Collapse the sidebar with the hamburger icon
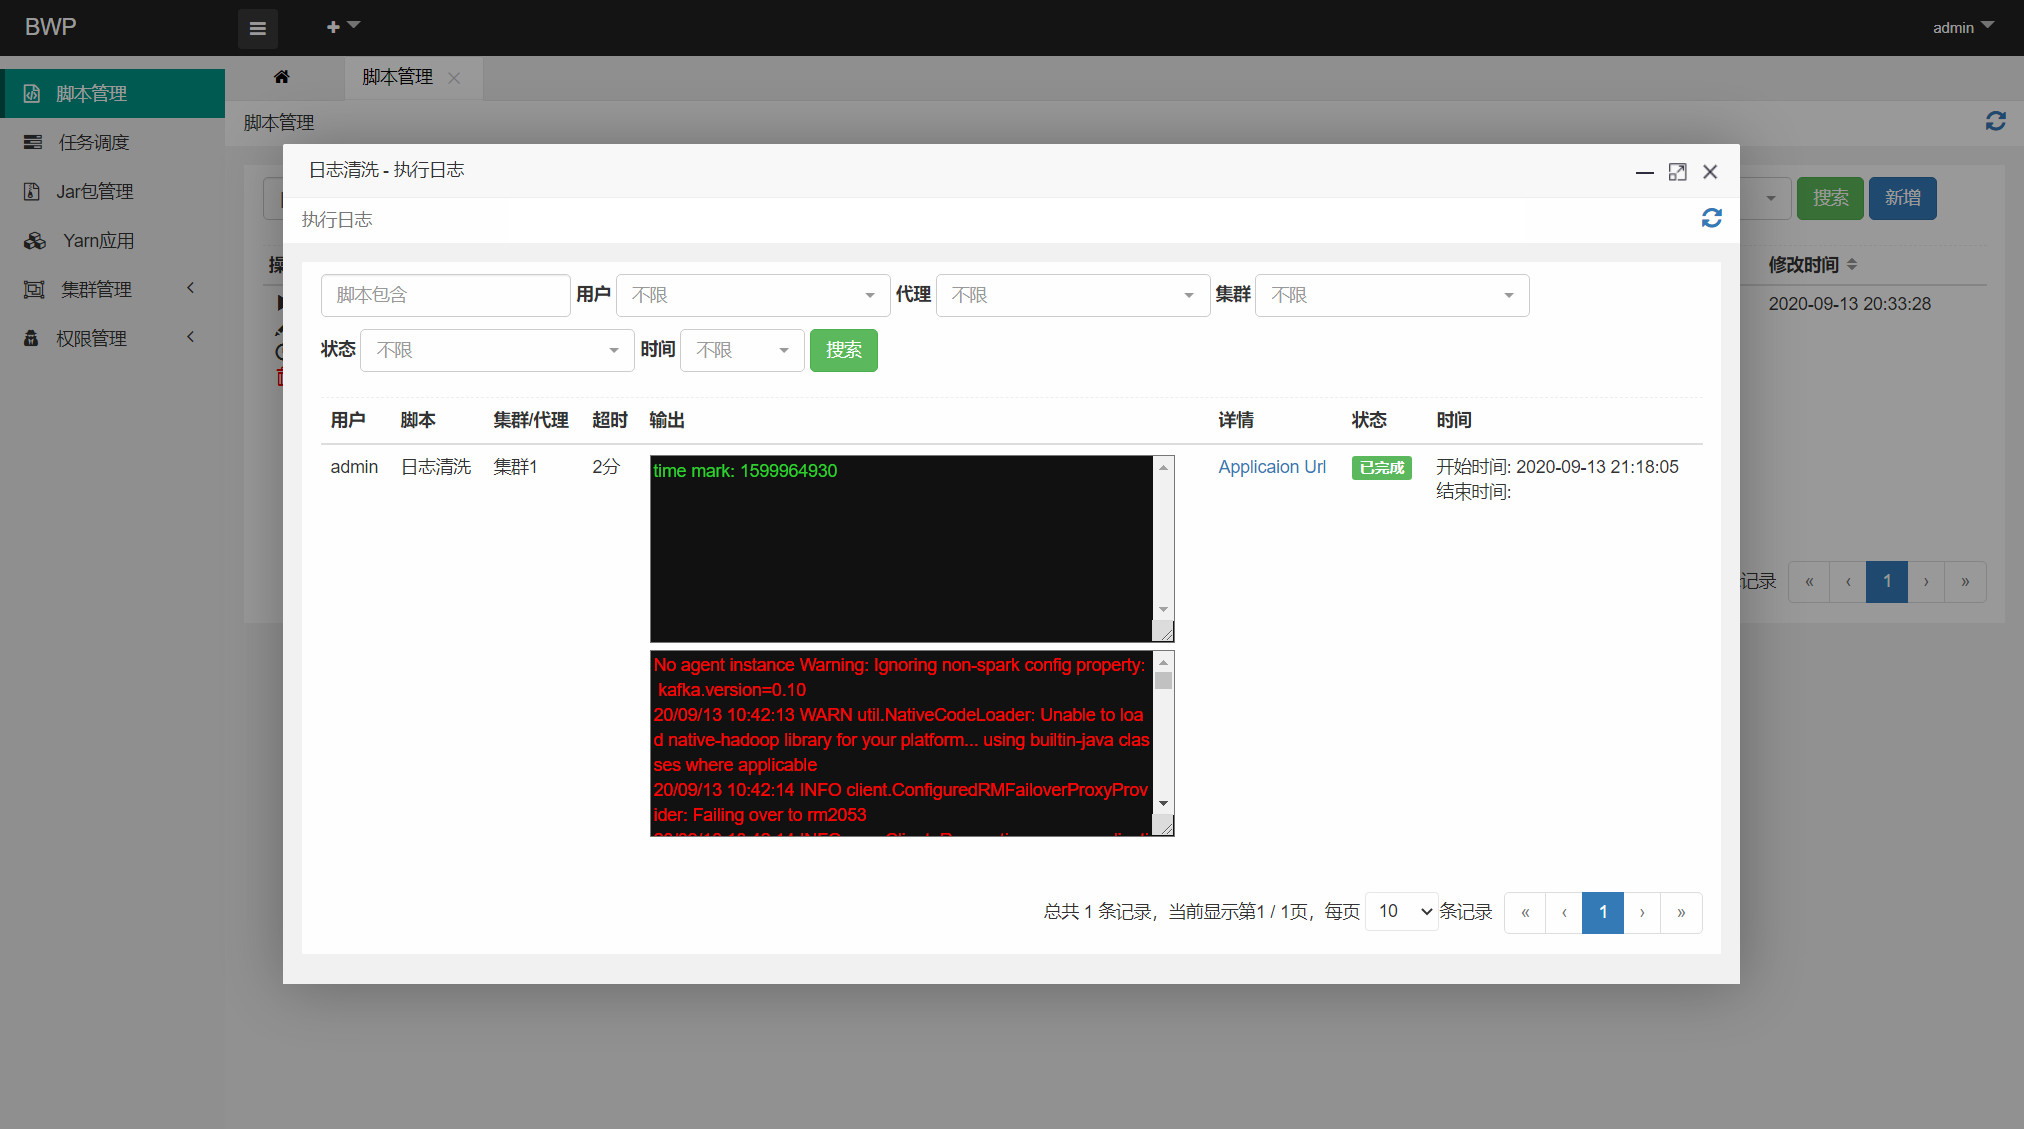The height and width of the screenshot is (1129, 2024). point(257,28)
